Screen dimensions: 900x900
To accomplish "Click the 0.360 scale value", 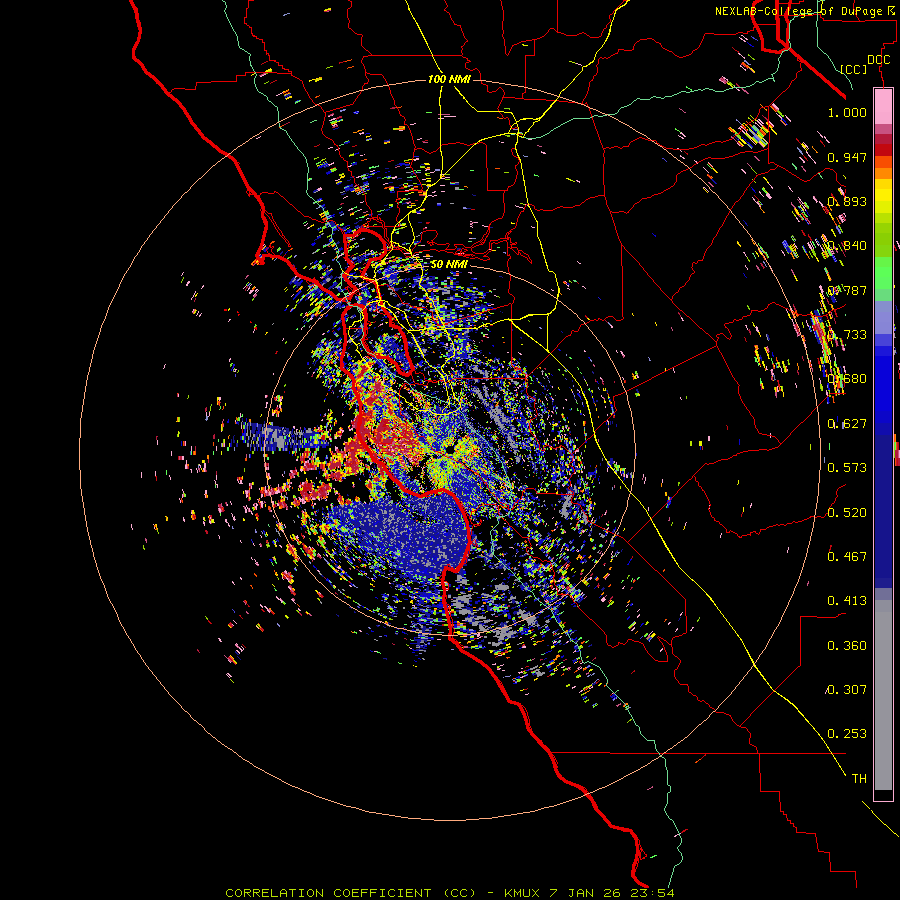I will pos(847,646).
